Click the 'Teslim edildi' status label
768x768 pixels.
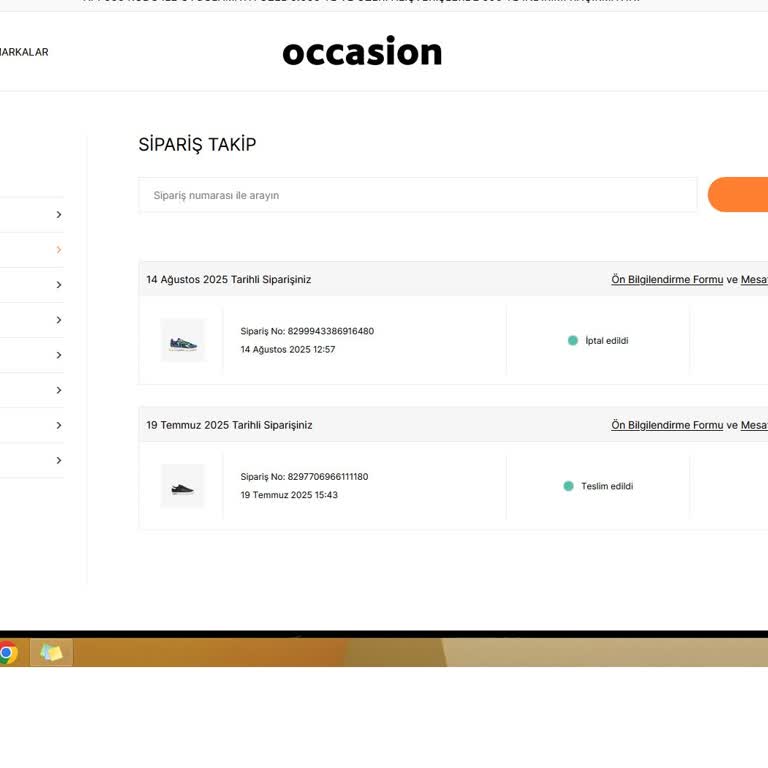coord(607,486)
